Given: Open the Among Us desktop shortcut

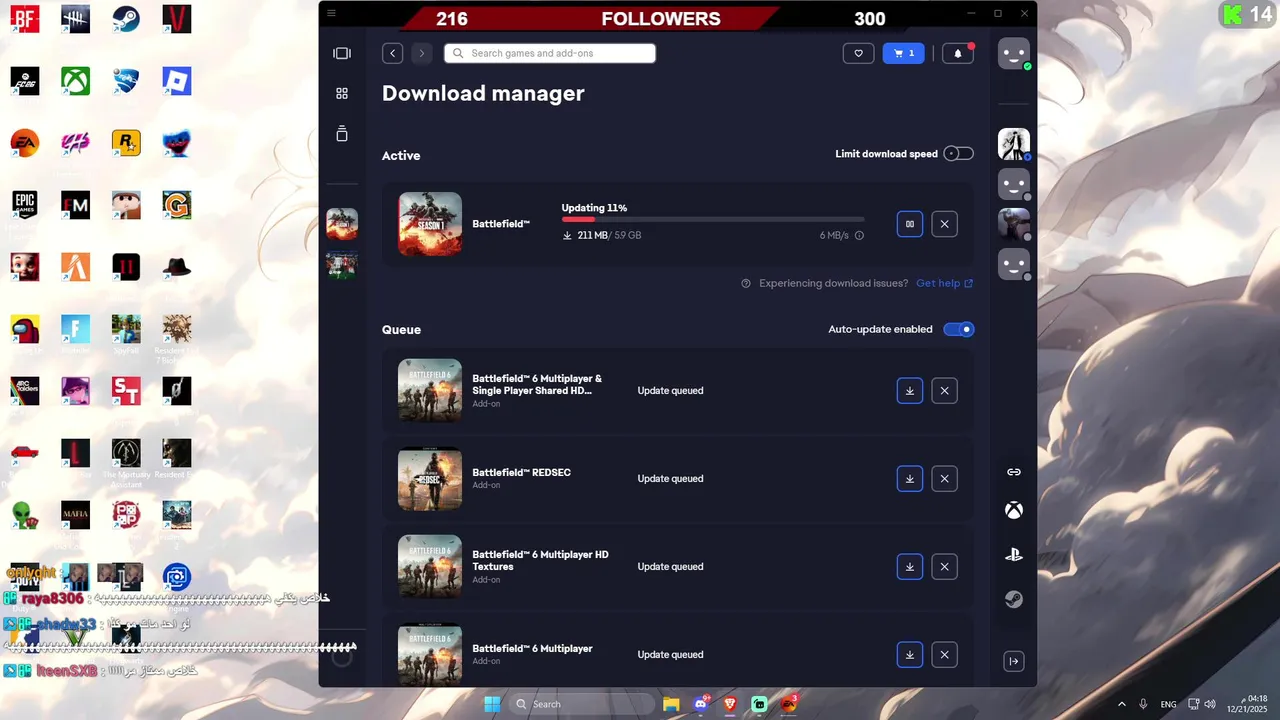Looking at the screenshot, I should click(25, 329).
